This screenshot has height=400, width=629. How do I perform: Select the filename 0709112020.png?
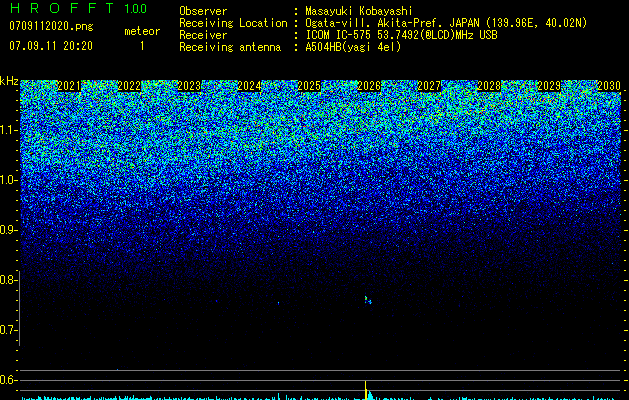pos(51,26)
